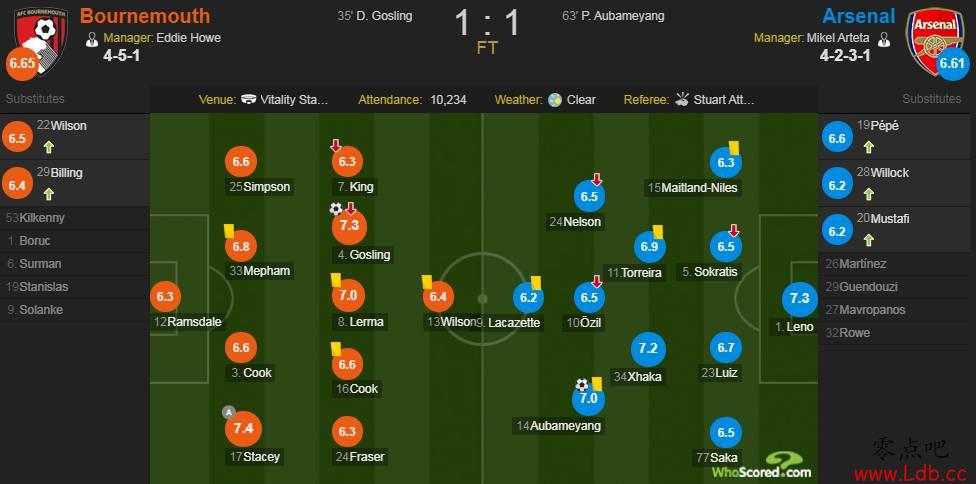Click Xhaka's 7.2 rating circle
Viewport: 976px width, 484px height.
coord(648,348)
